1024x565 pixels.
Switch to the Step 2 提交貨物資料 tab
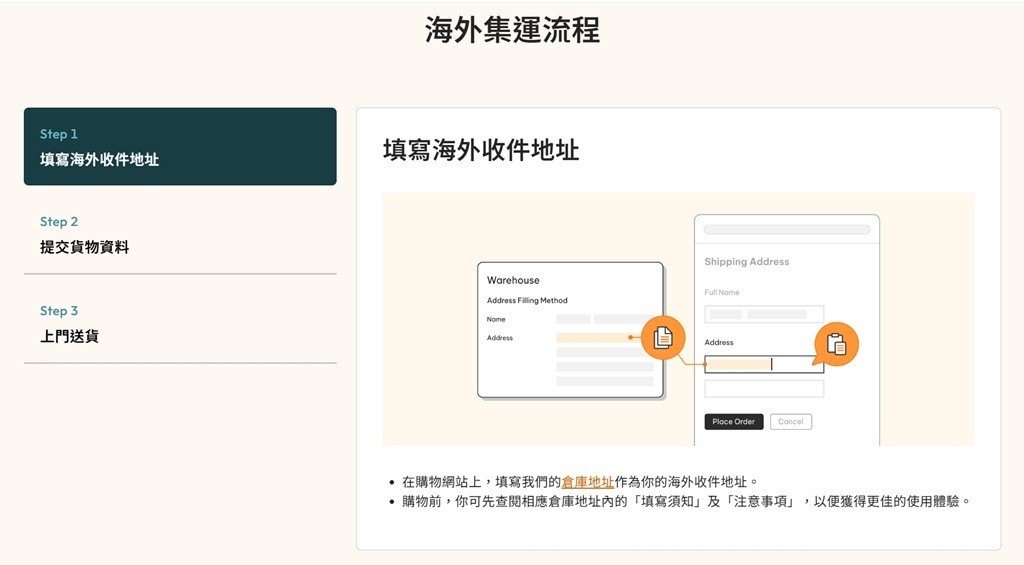(x=180, y=234)
